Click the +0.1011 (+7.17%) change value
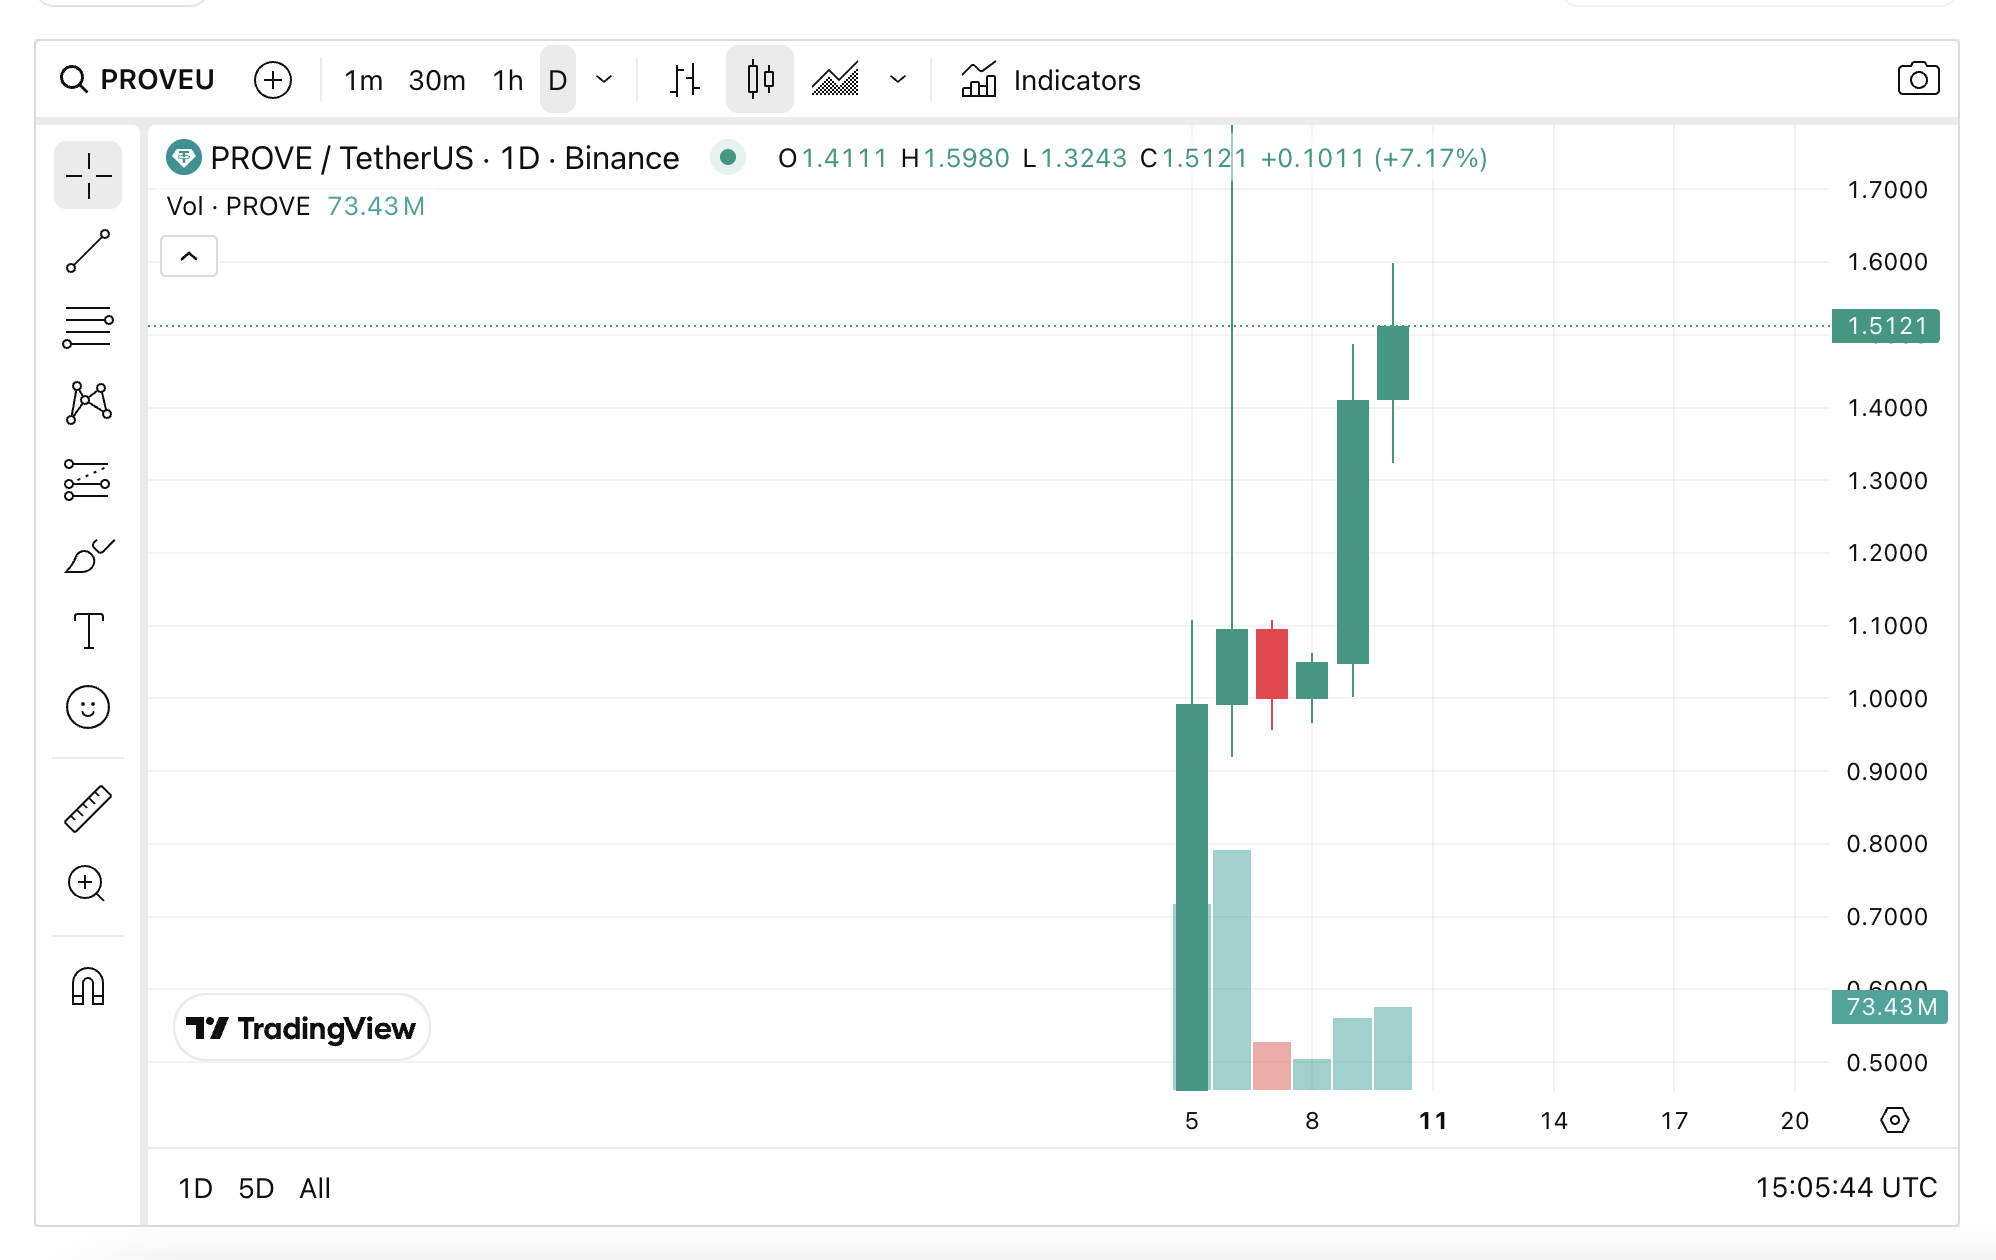The image size is (1996, 1260). (x=1374, y=158)
